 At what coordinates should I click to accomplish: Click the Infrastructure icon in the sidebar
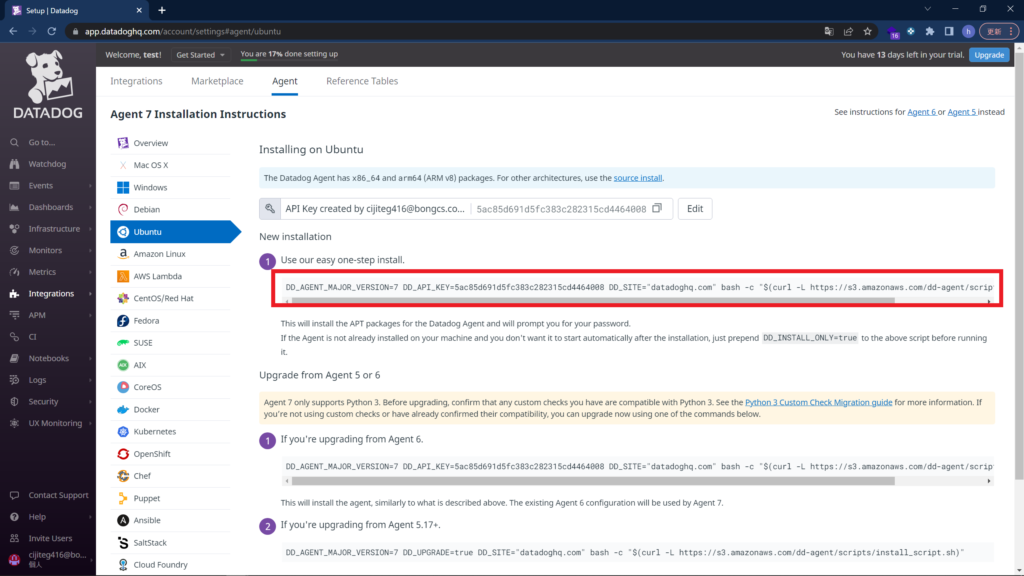tap(14, 228)
